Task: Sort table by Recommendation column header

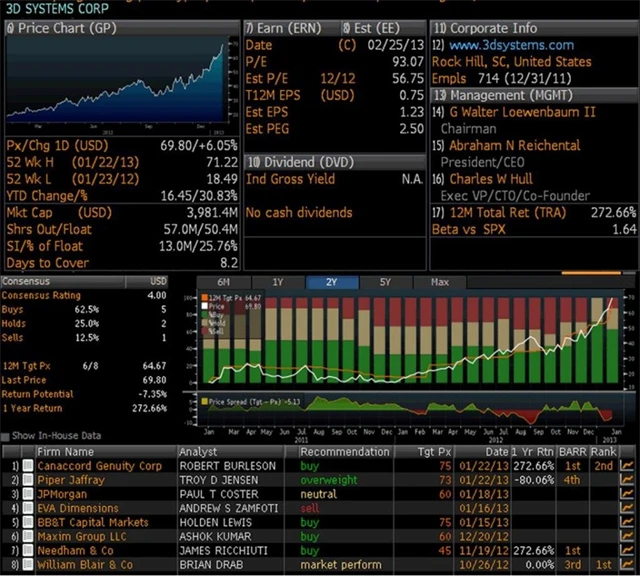Action: pyautogui.click(x=346, y=451)
